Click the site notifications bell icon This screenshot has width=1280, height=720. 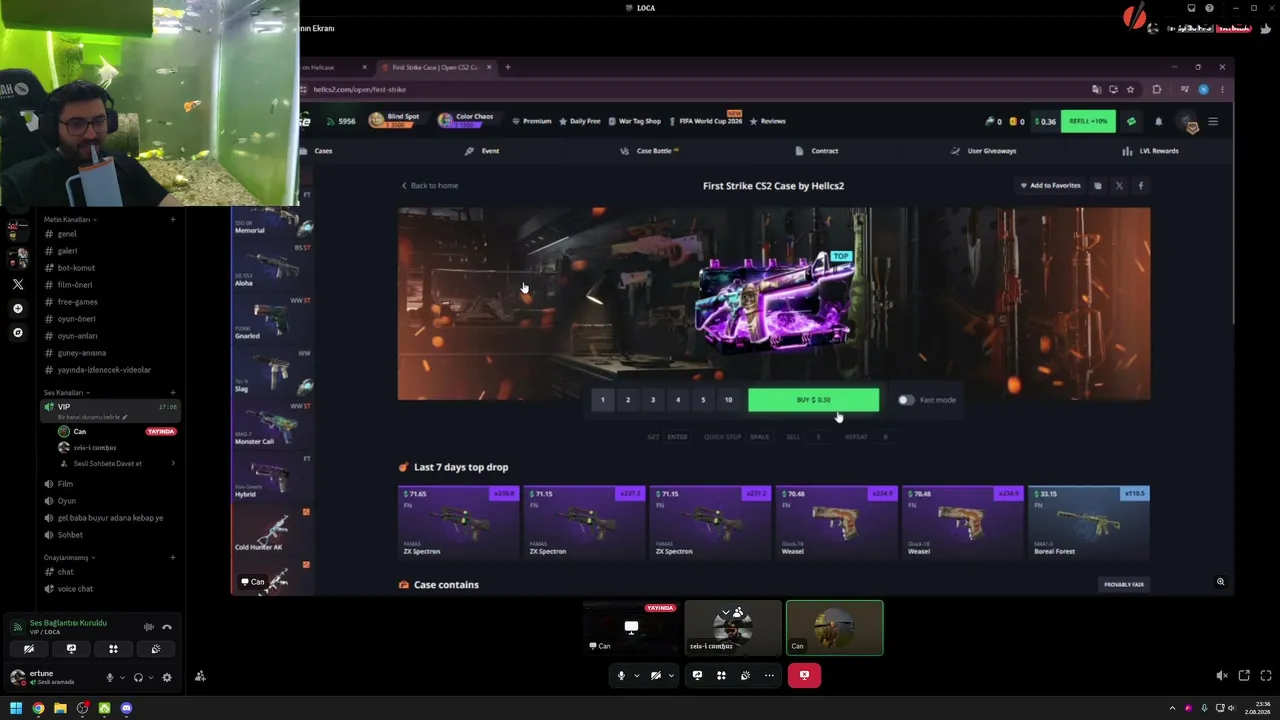click(x=1159, y=122)
